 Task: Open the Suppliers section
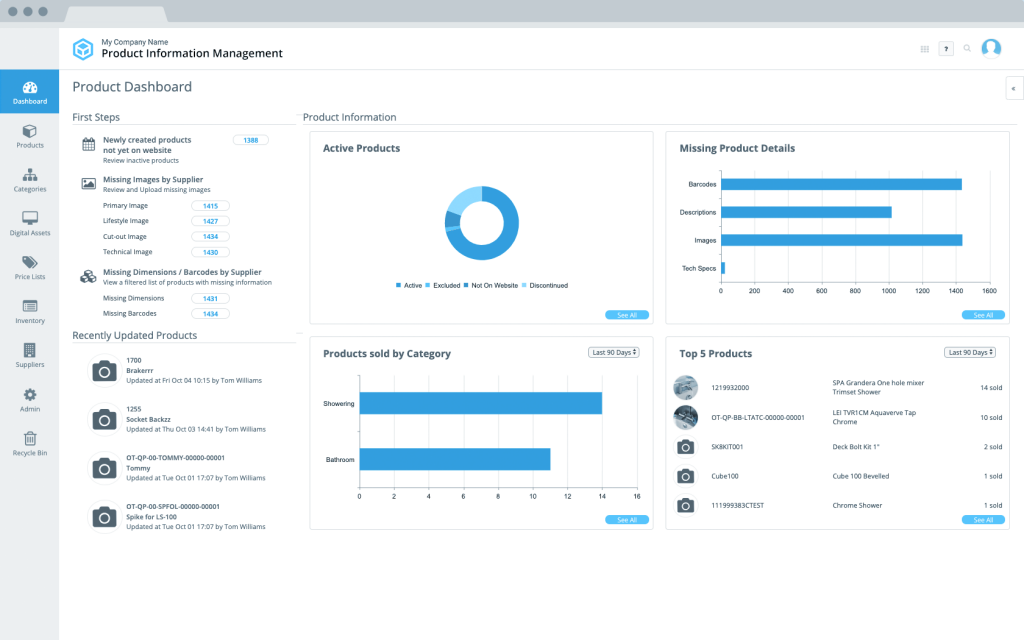tap(29, 356)
